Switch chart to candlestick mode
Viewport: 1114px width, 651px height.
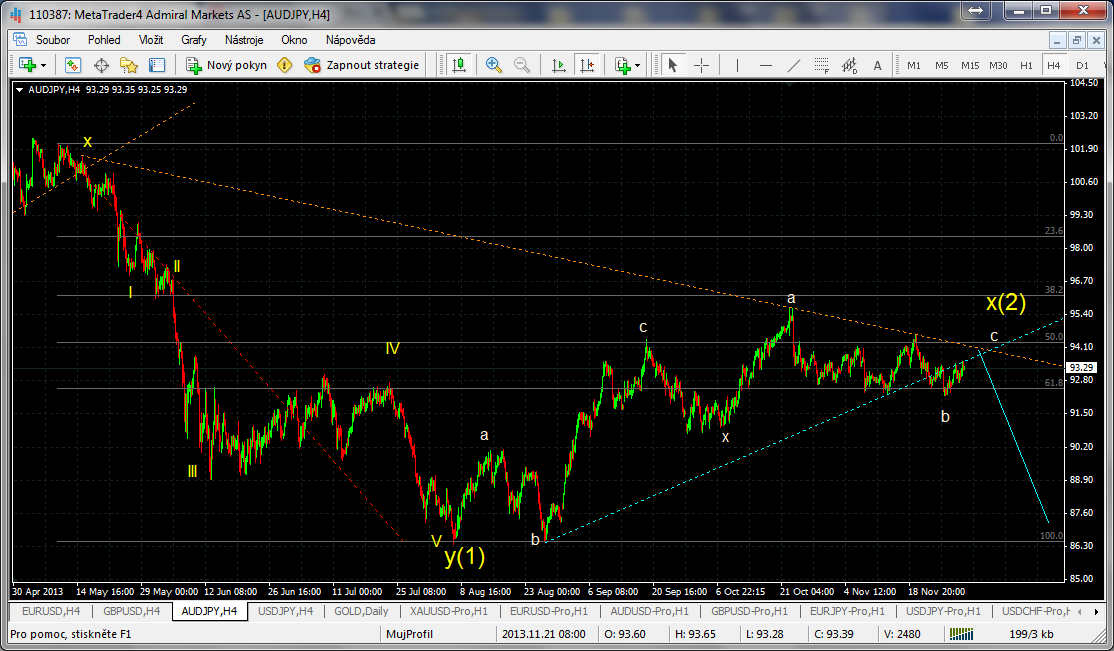(x=459, y=65)
